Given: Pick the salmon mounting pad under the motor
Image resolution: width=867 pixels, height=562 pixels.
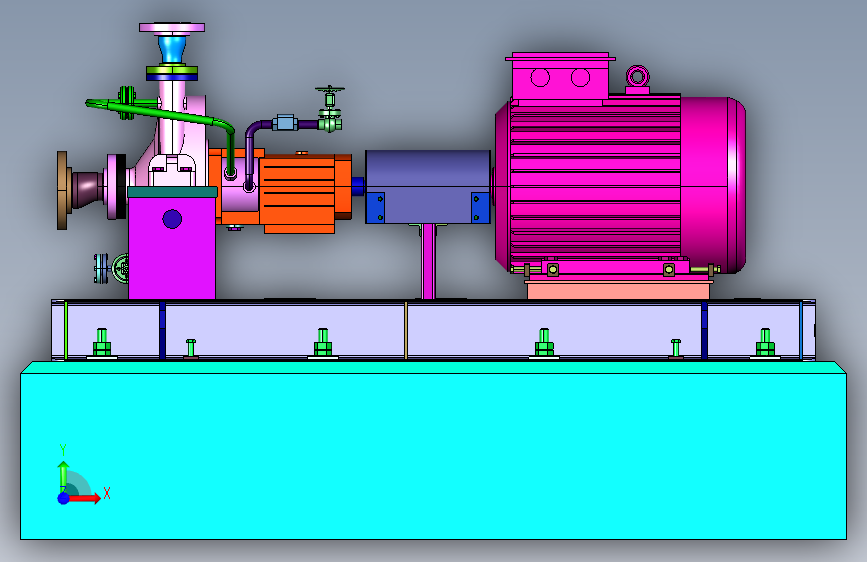Looking at the screenshot, I should coord(618,290).
